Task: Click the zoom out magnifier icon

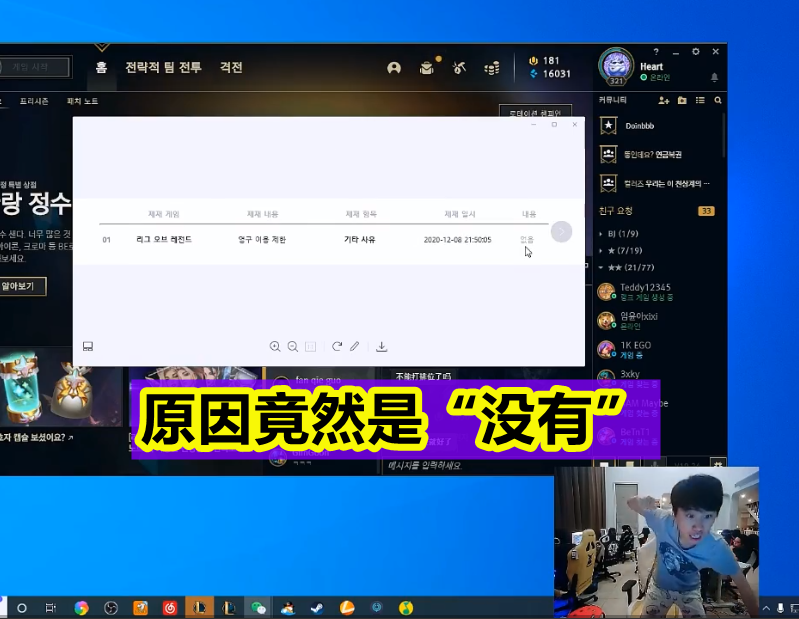Action: click(292, 347)
